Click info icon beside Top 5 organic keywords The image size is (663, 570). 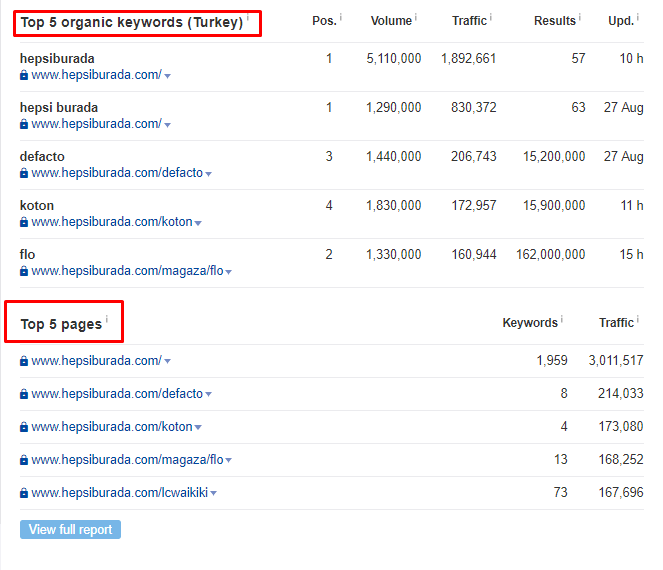coord(248,17)
